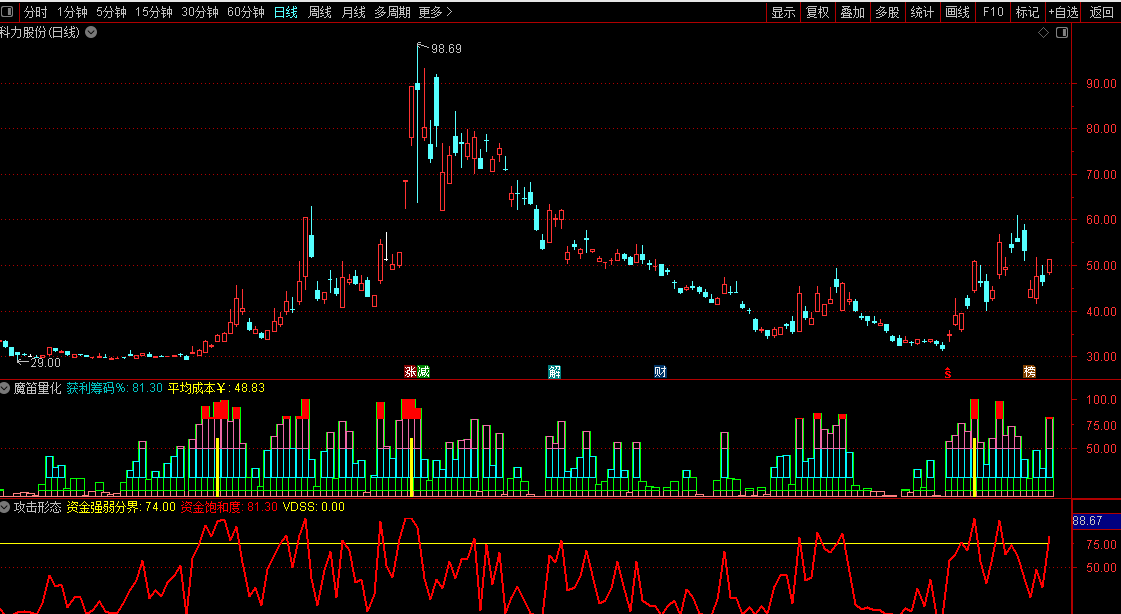Click the green 减 event marker
The width and height of the screenshot is (1121, 614).
tap(423, 372)
